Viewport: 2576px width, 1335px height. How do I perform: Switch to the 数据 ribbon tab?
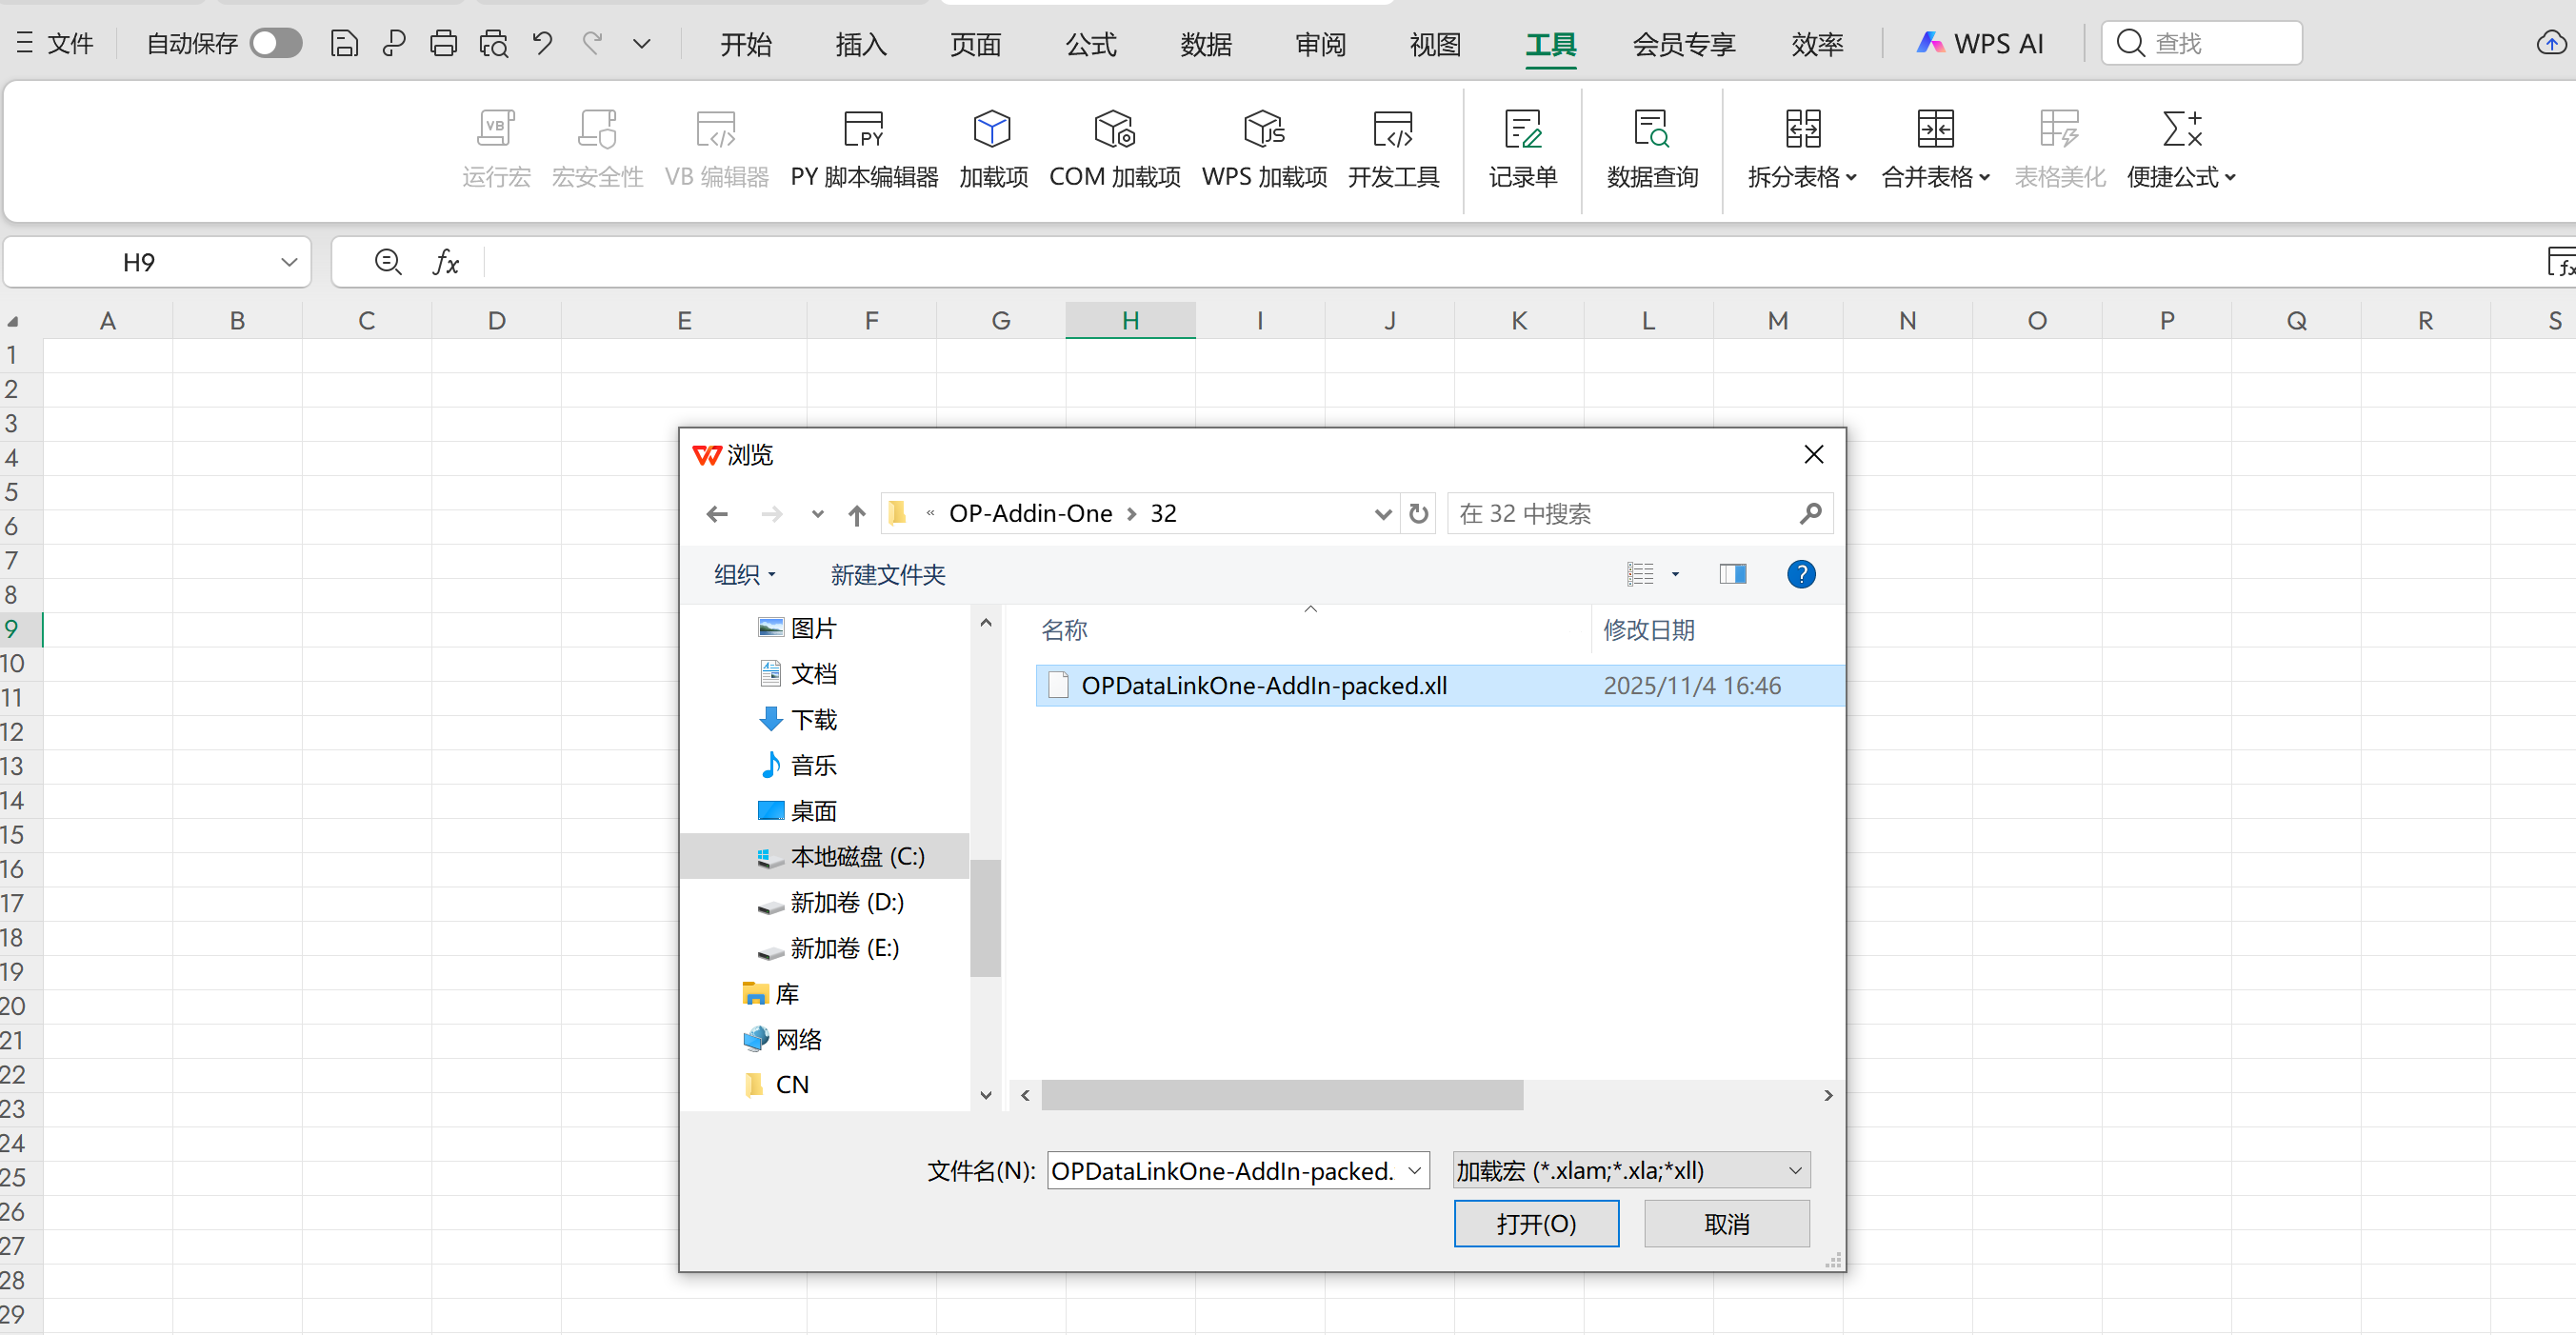click(x=1206, y=44)
